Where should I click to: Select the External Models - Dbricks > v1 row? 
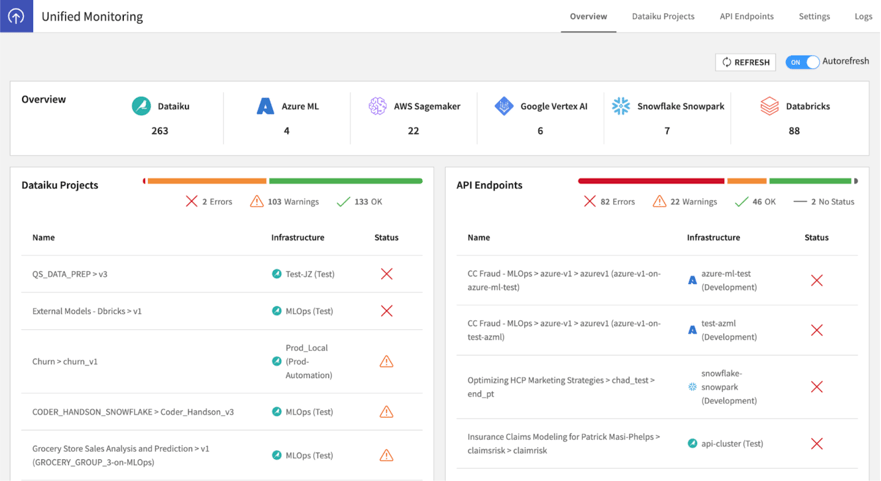tap(222, 311)
